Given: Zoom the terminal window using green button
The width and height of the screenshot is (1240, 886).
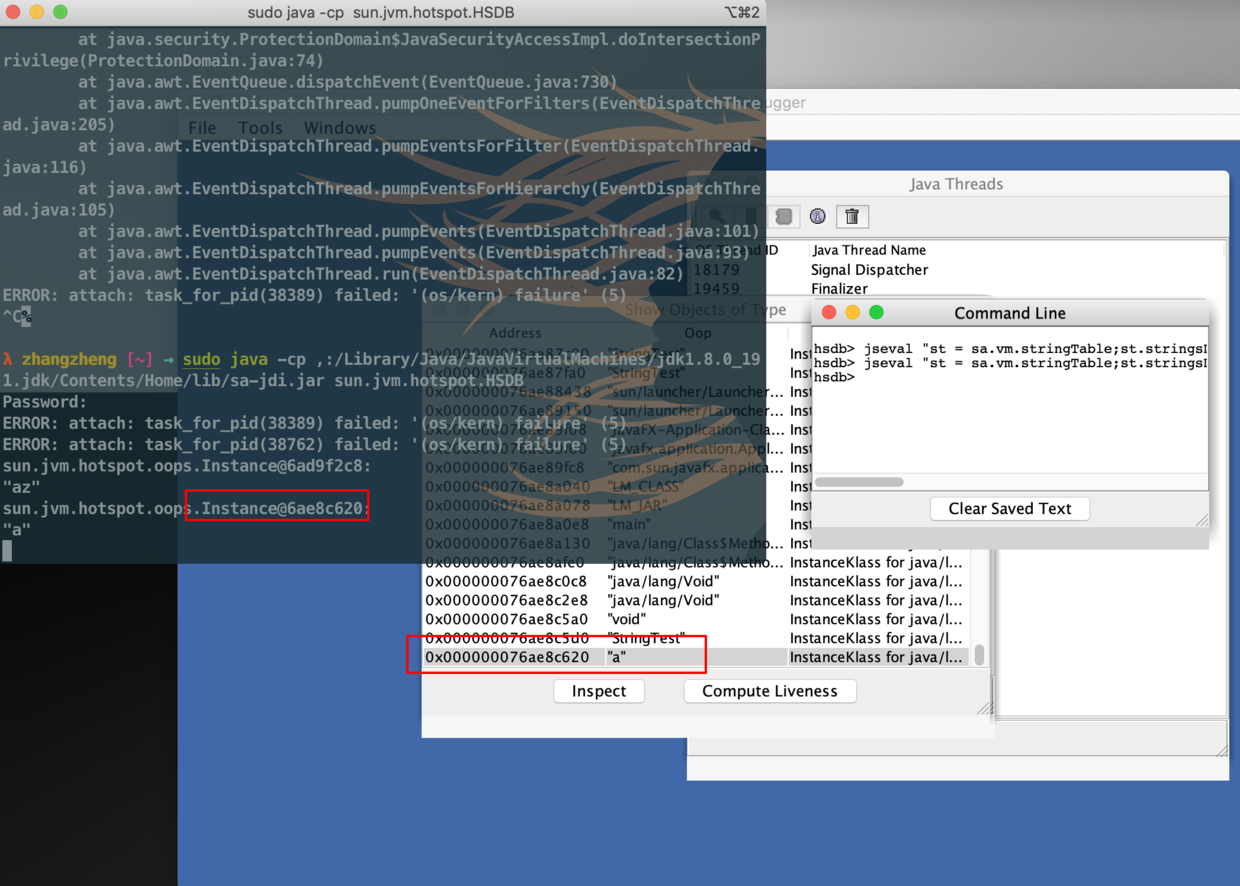Looking at the screenshot, I should (x=61, y=12).
